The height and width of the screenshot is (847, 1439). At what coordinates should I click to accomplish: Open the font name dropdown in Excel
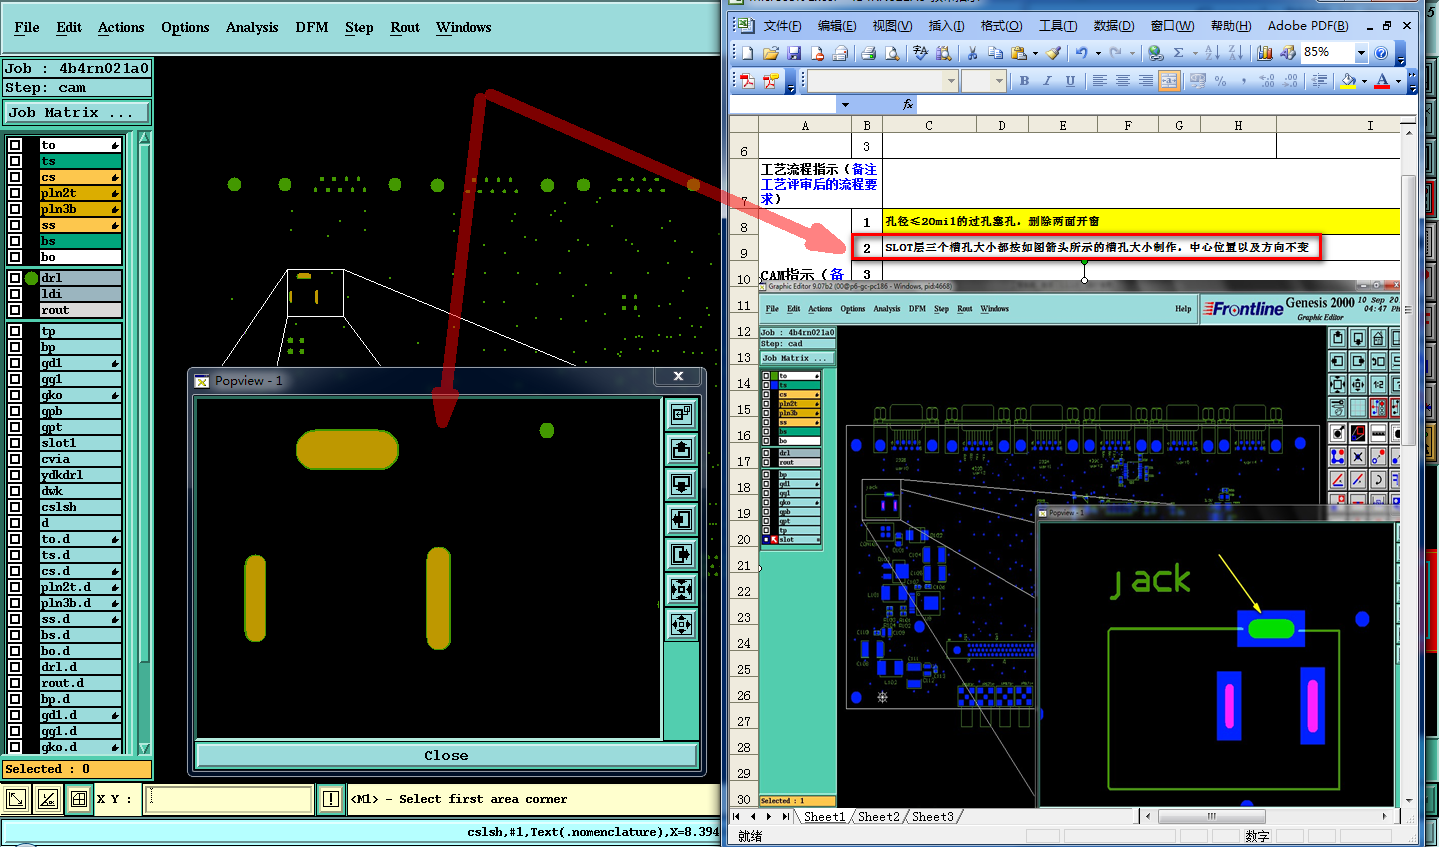coord(951,81)
